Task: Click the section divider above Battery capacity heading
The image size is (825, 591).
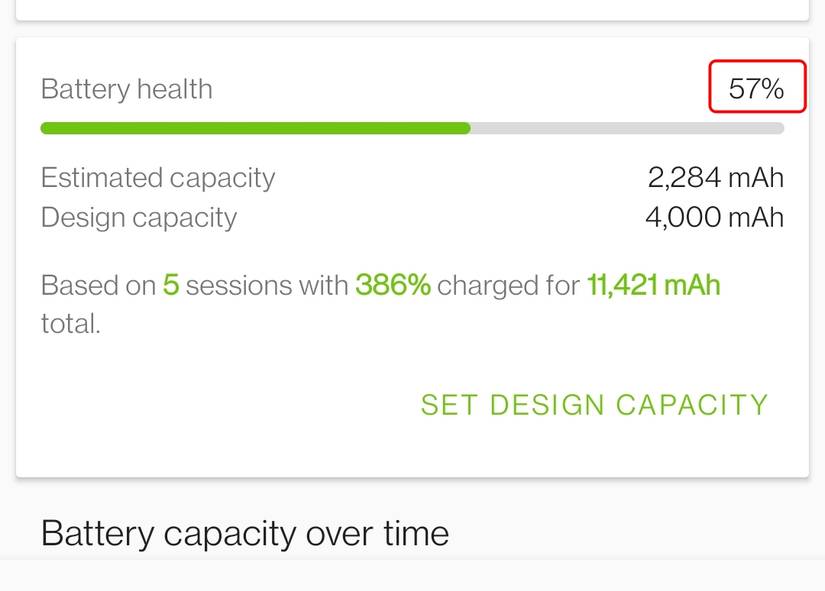Action: [412, 490]
